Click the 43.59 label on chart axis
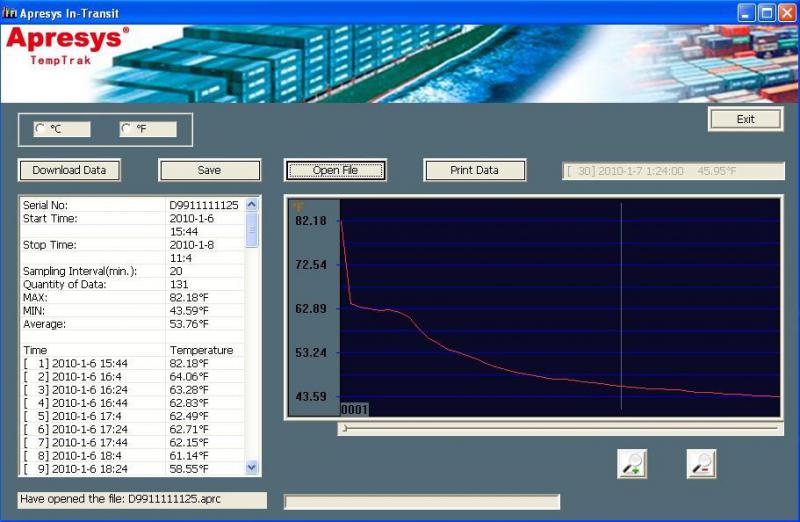The width and height of the screenshot is (800, 522). (x=311, y=396)
